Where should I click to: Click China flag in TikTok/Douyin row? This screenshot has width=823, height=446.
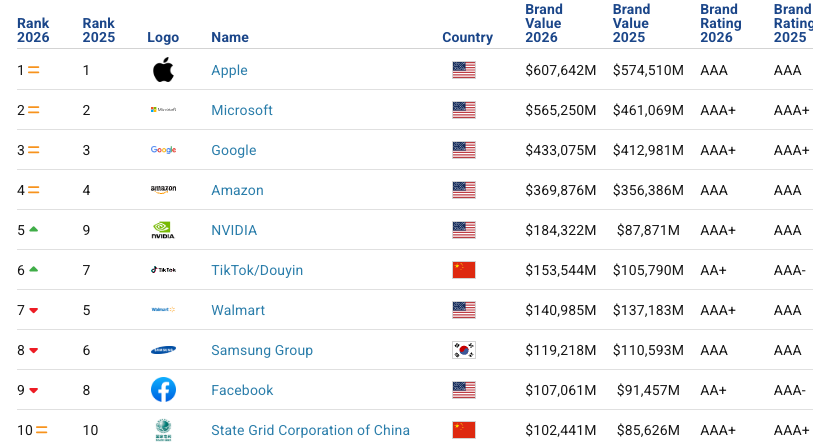(x=463, y=270)
